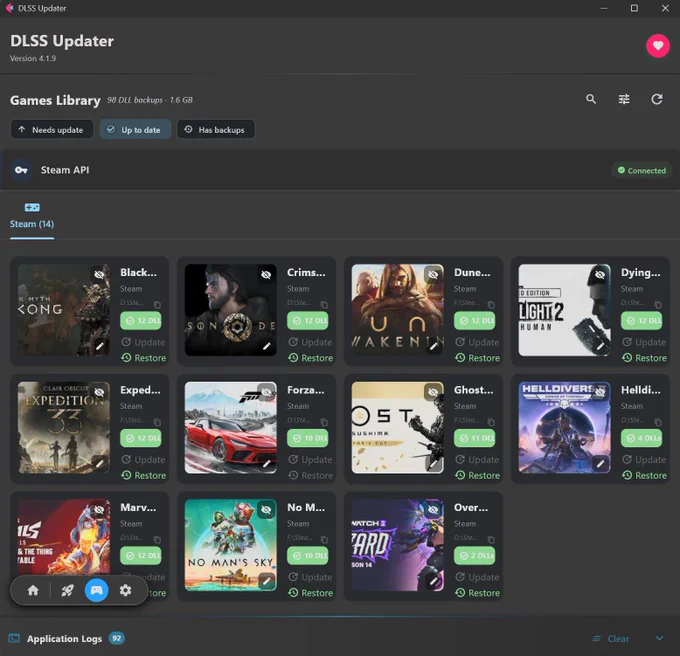Hide Overwatch 2 from library

(x=433, y=509)
